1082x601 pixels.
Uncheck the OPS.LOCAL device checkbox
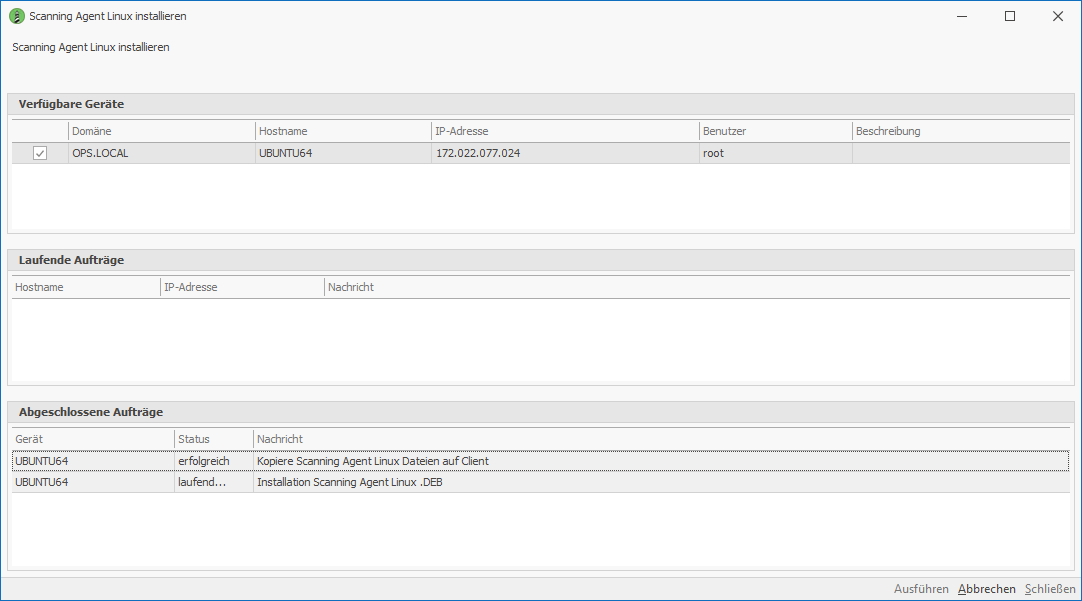[x=40, y=153]
